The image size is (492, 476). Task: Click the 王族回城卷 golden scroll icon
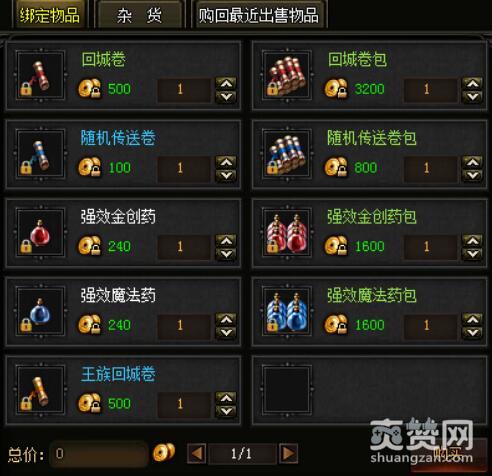41,390
